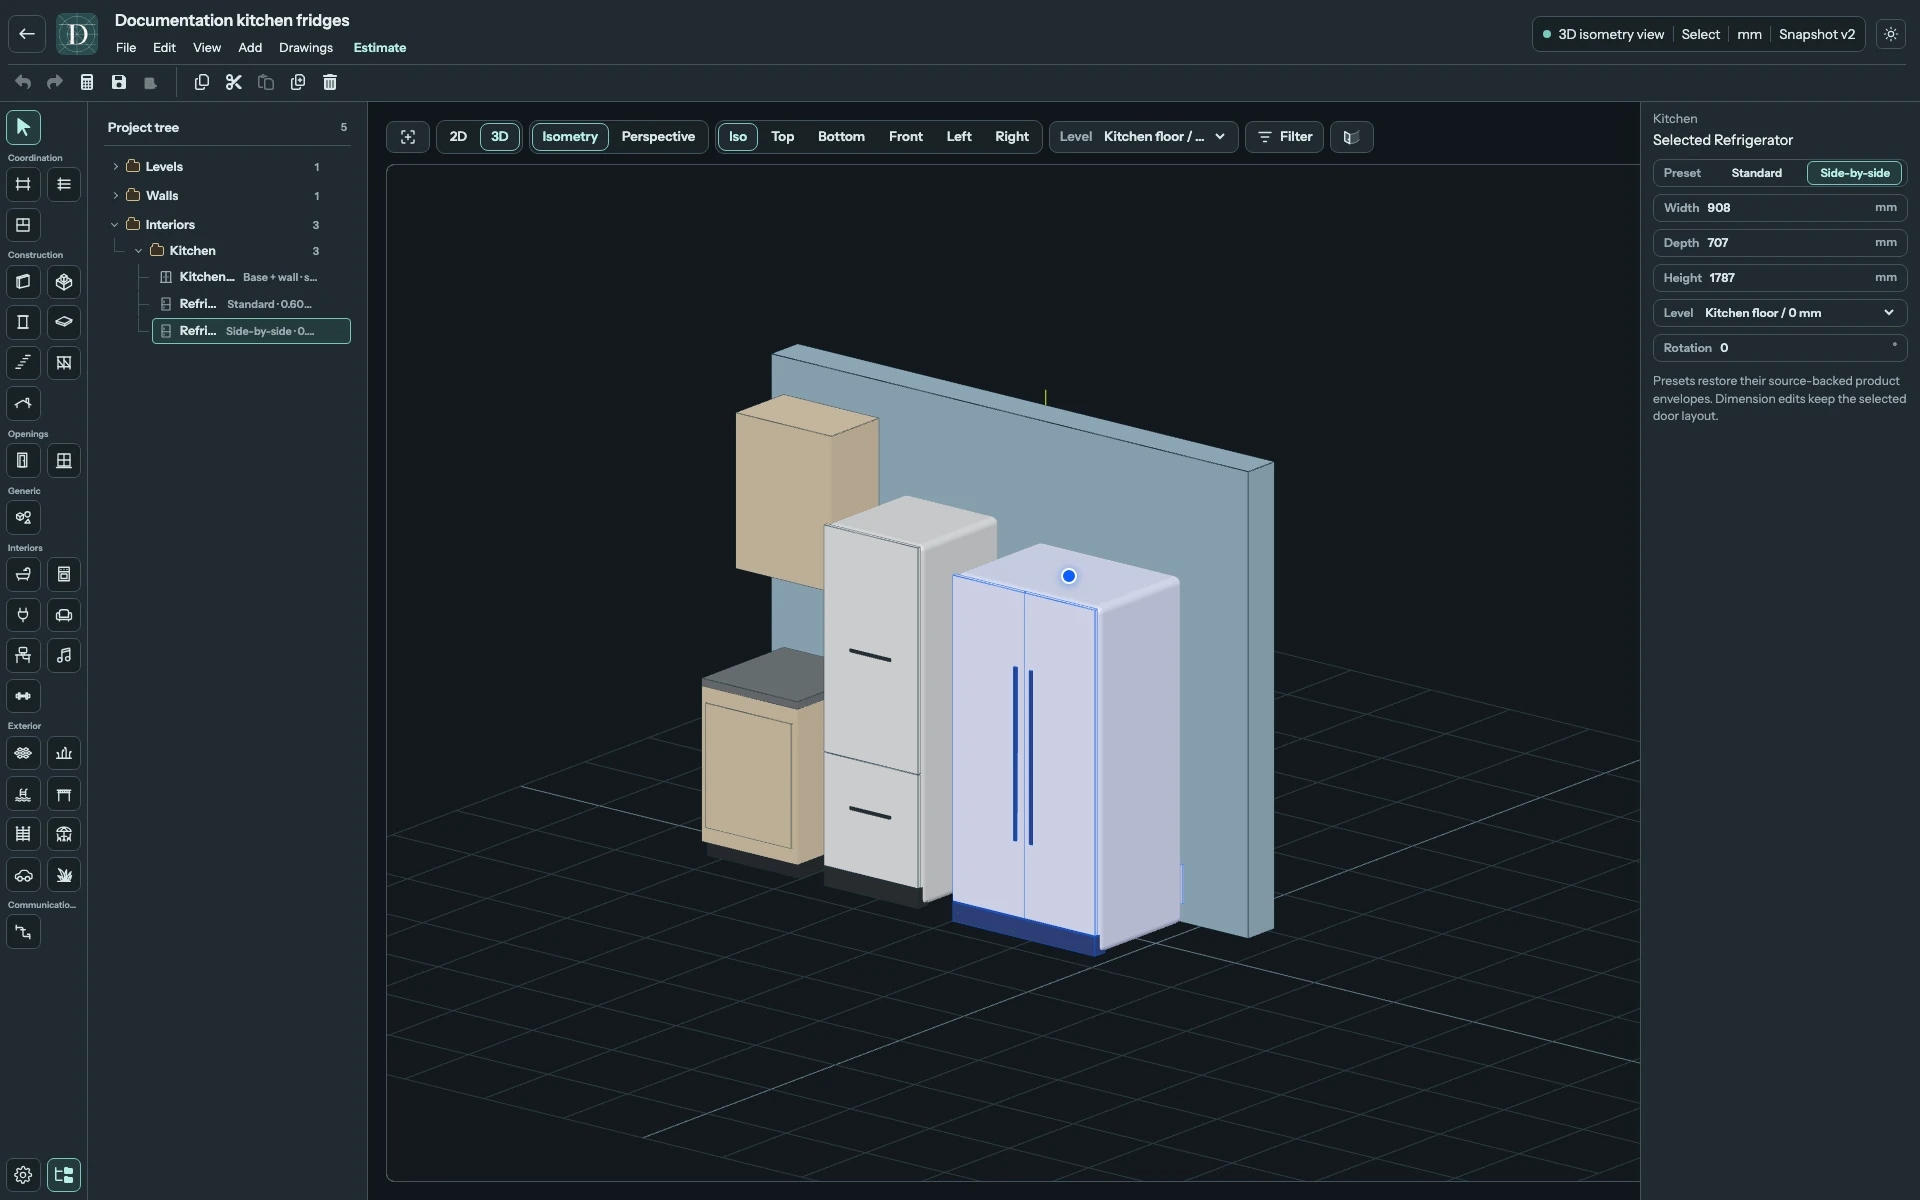Expand the Levels tree folder
Viewport: 1920px width, 1200px height.
point(116,167)
